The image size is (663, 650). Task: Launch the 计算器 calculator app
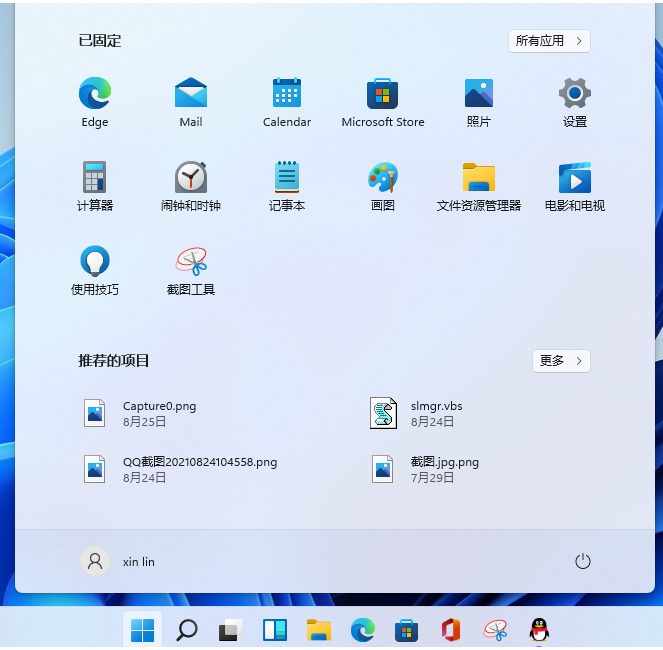coord(95,186)
